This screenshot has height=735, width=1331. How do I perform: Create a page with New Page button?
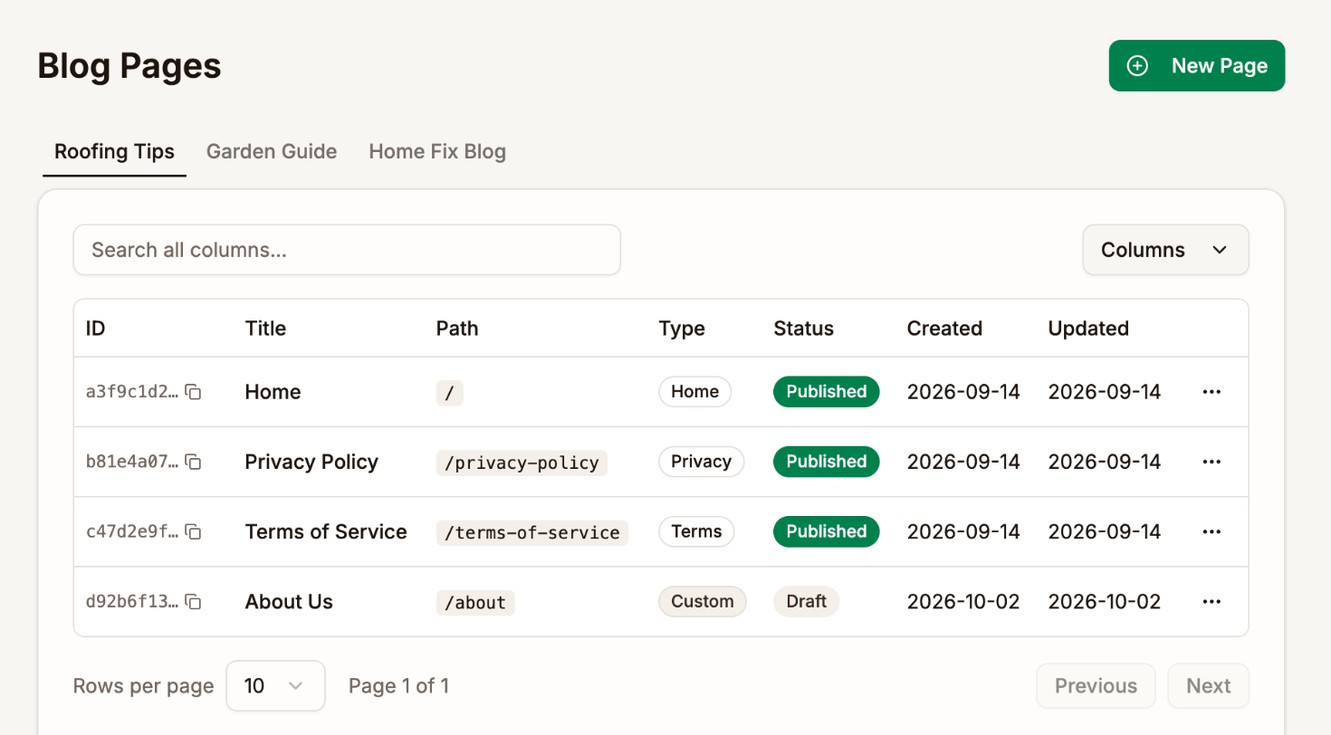(1196, 66)
